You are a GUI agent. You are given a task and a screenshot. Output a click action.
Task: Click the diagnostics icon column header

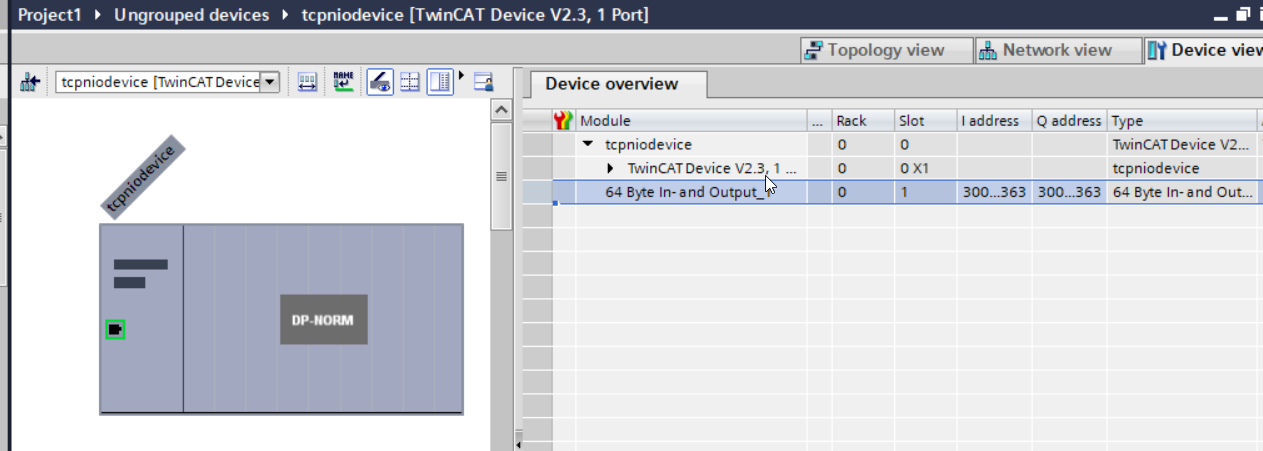click(563, 121)
